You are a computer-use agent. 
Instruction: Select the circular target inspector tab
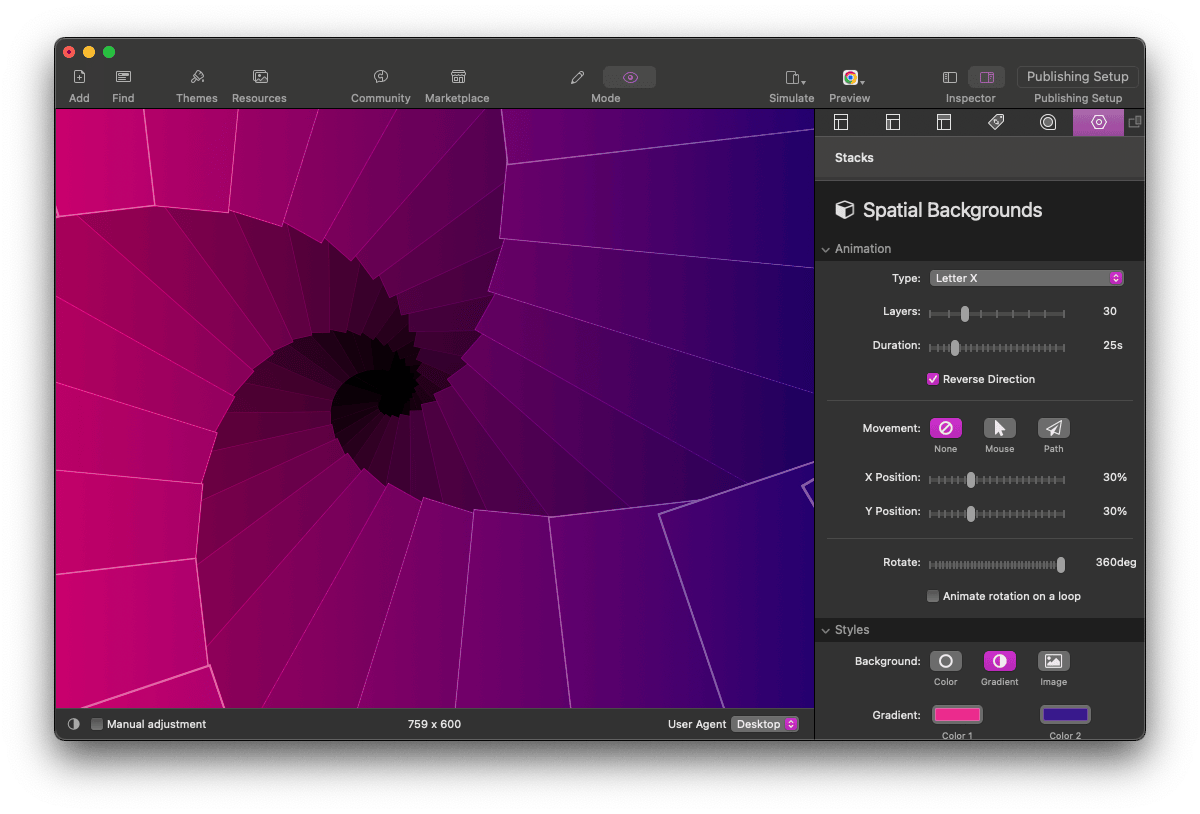pos(1048,122)
